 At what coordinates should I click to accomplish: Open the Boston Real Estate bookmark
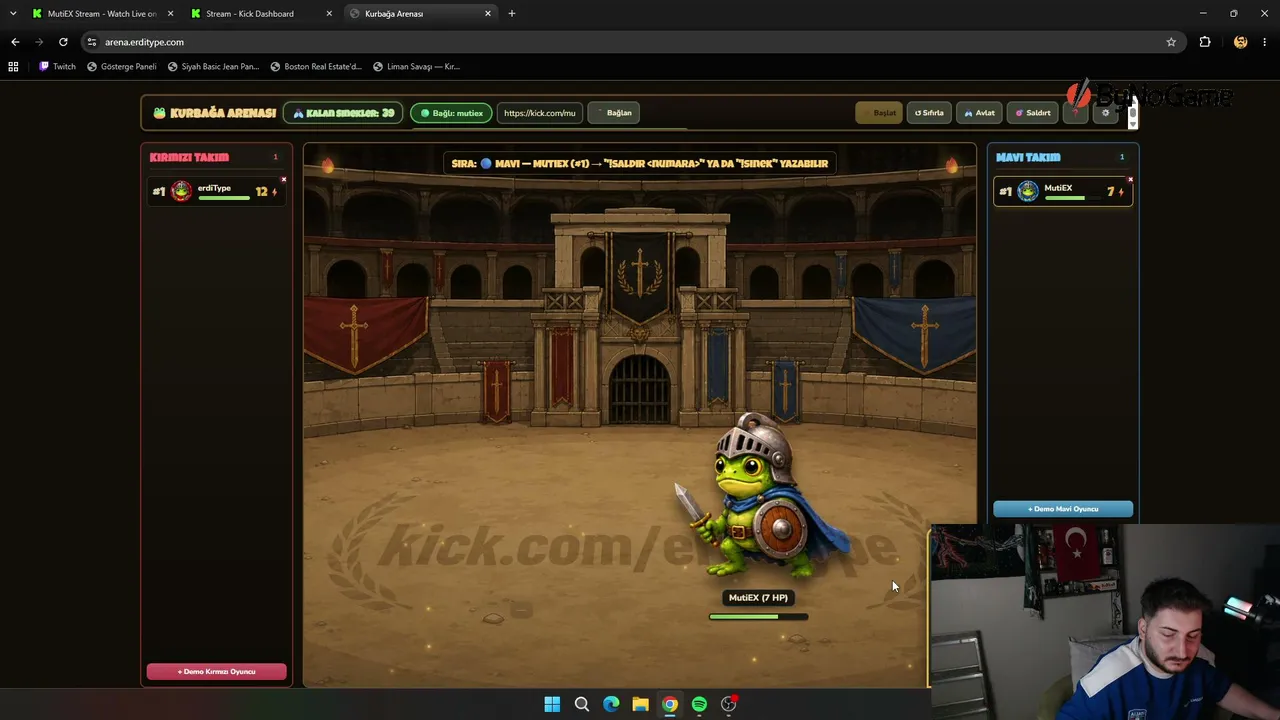(x=316, y=67)
